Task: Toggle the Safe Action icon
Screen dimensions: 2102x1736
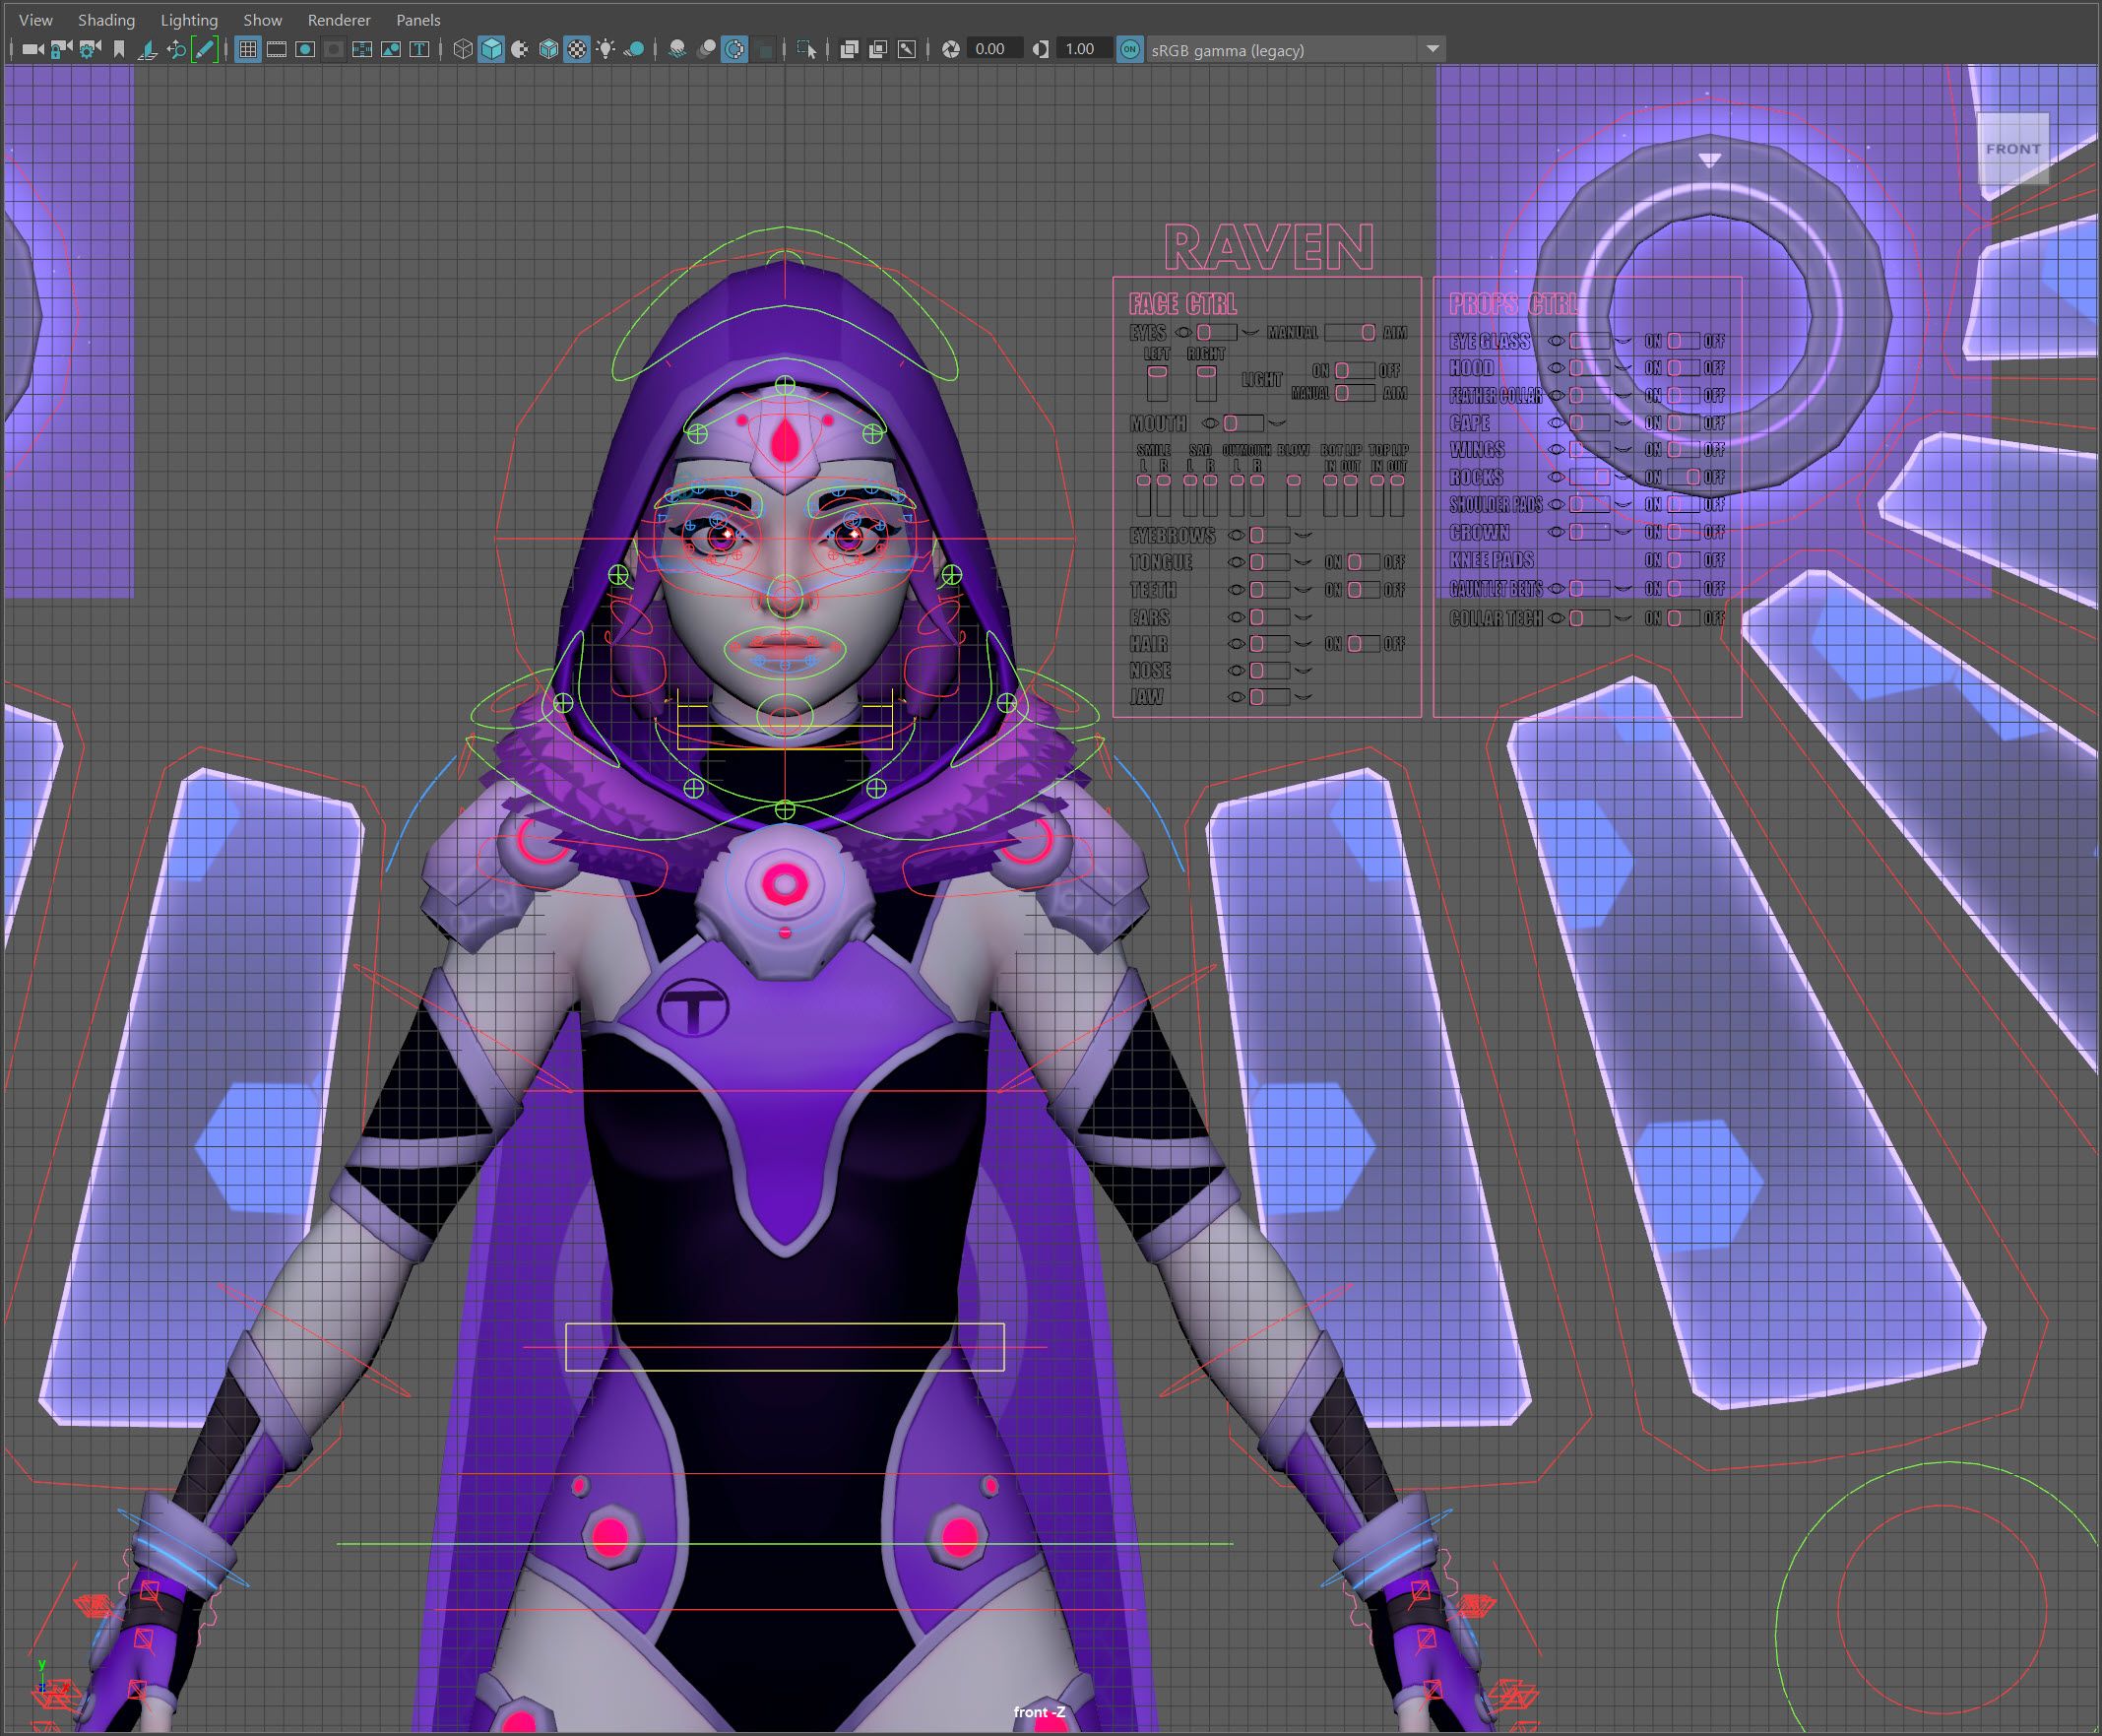Action: point(391,49)
